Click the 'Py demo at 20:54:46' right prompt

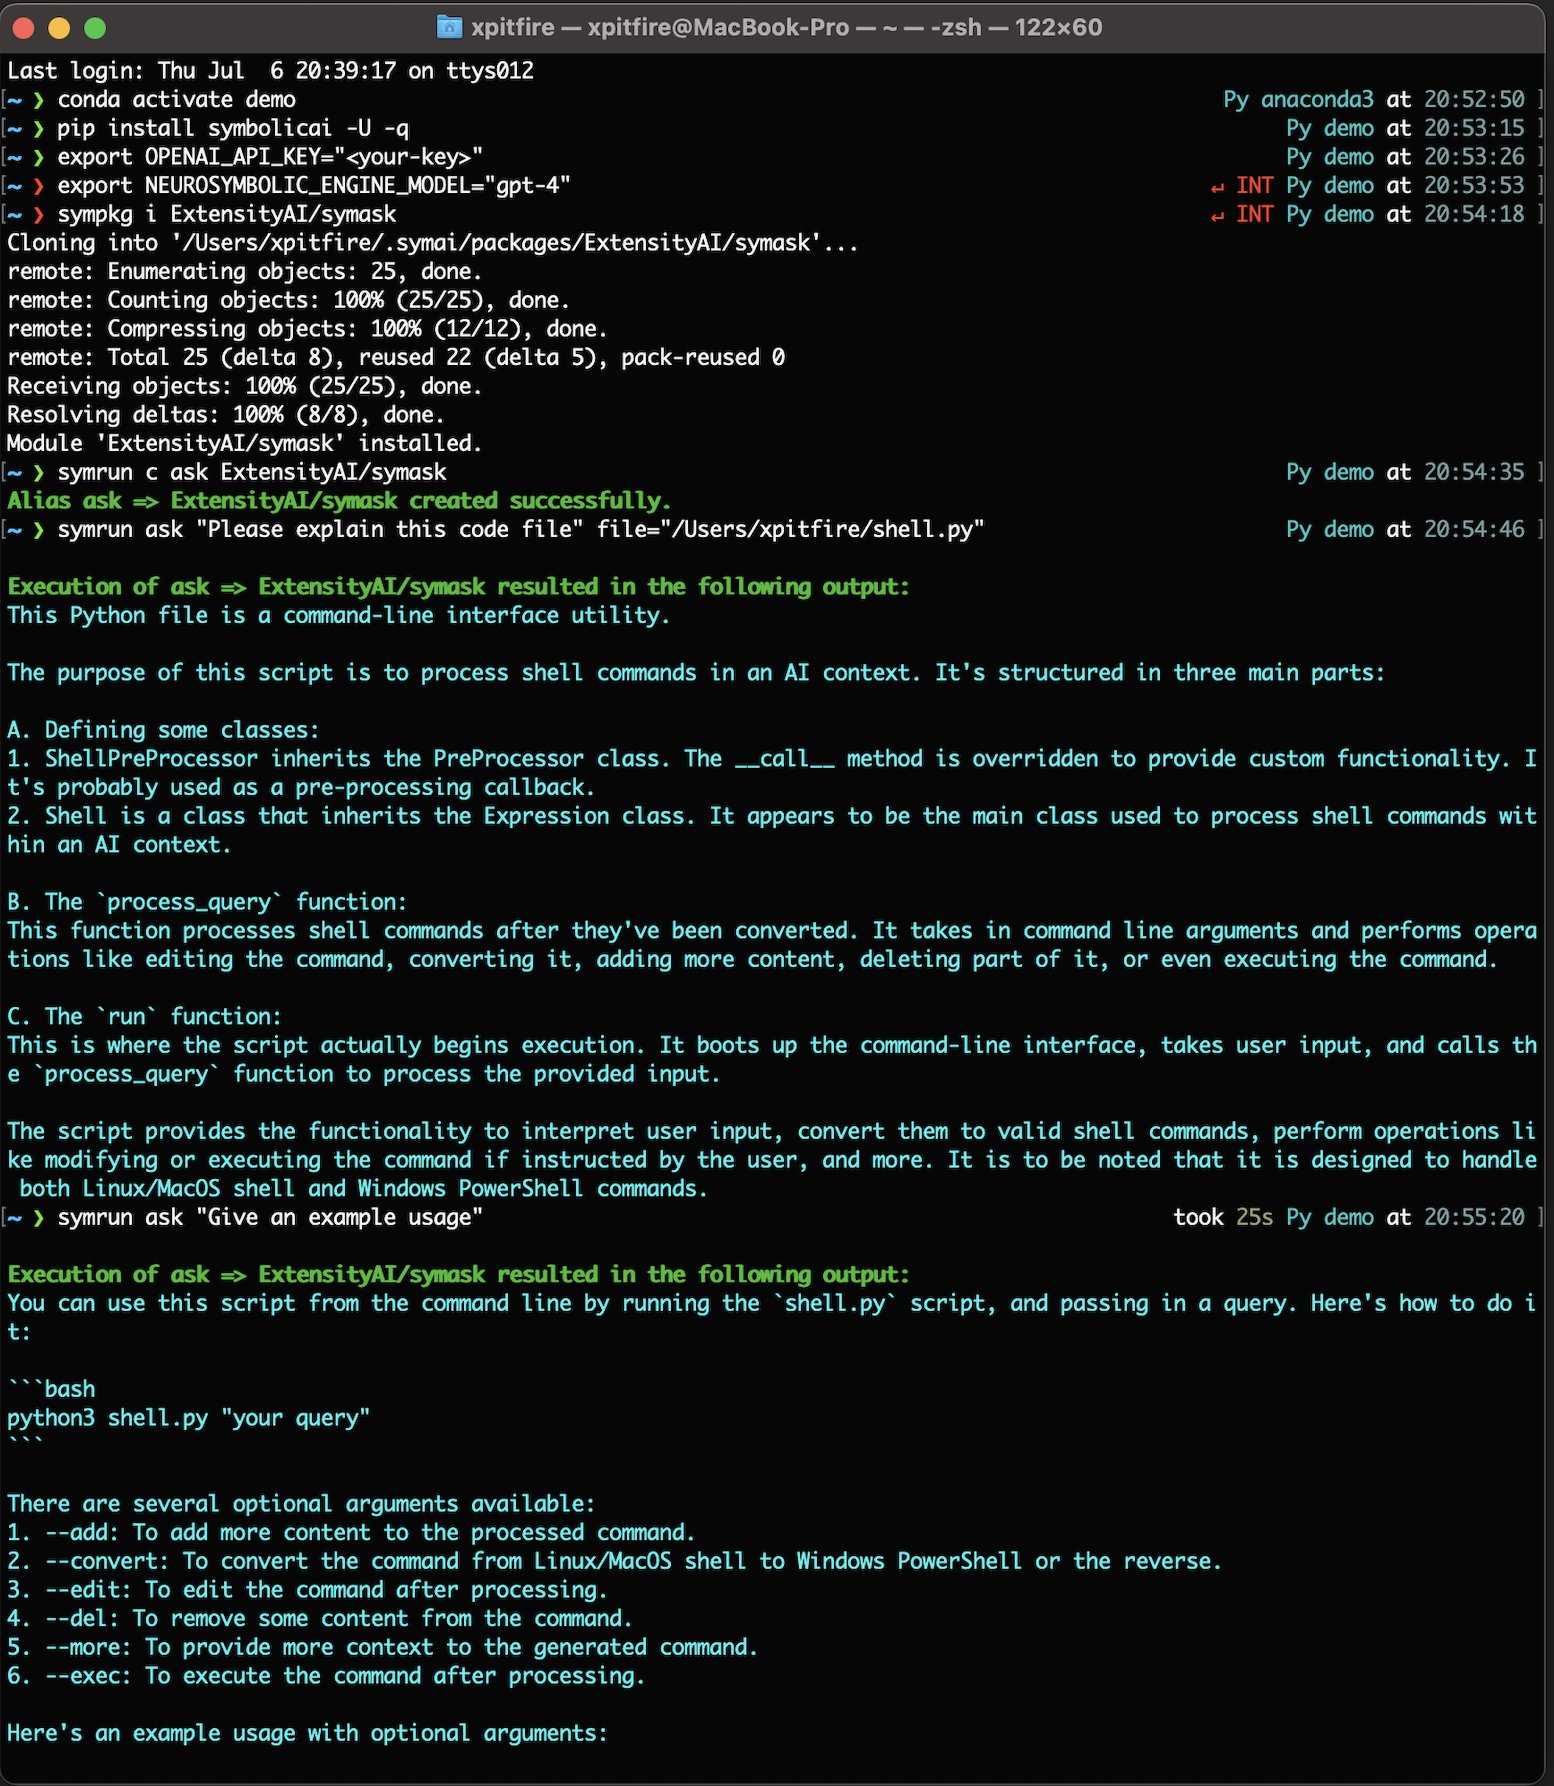(x=1405, y=529)
